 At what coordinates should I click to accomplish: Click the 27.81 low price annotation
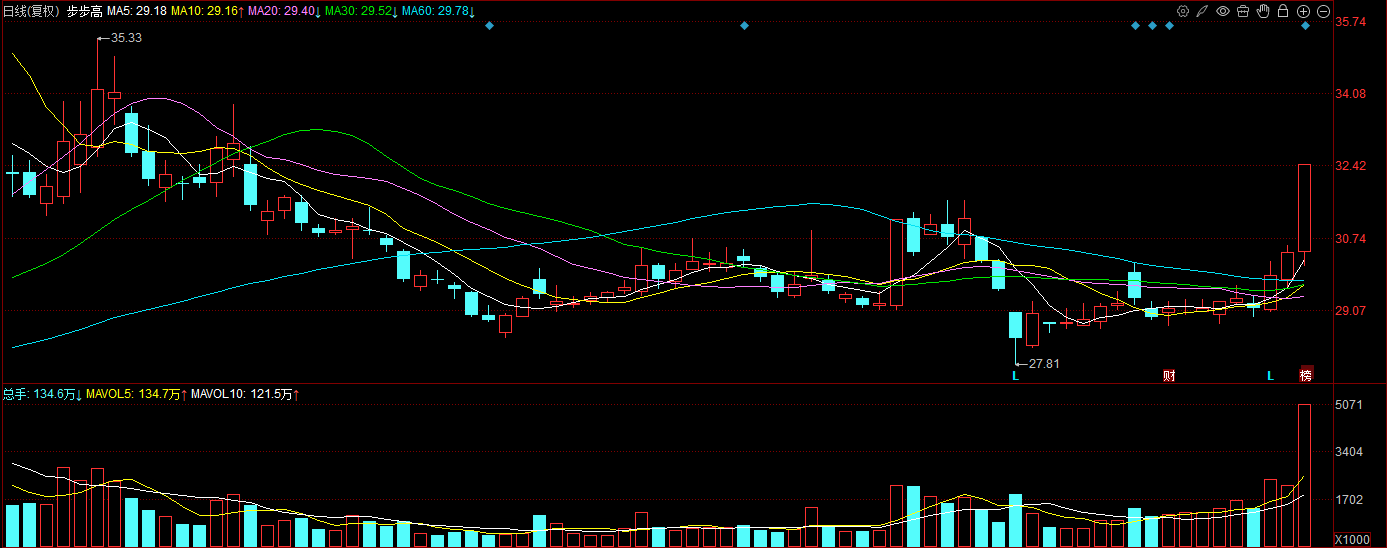(x=1043, y=364)
